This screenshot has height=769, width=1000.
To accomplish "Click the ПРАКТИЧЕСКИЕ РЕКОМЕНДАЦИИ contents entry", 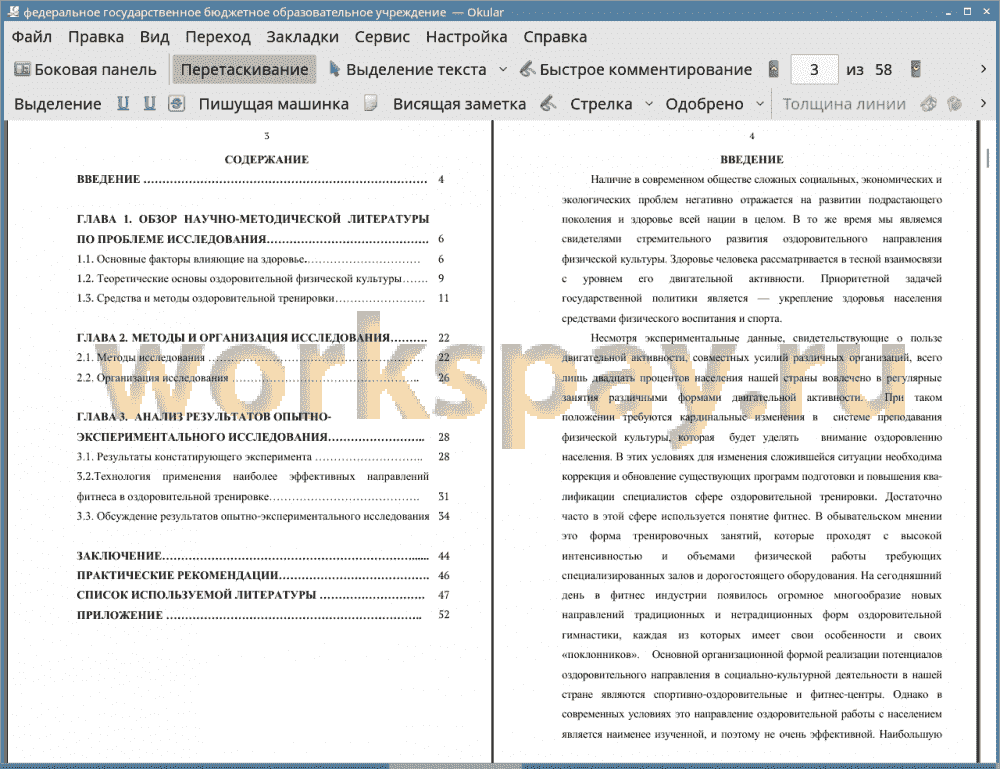I will (263, 576).
